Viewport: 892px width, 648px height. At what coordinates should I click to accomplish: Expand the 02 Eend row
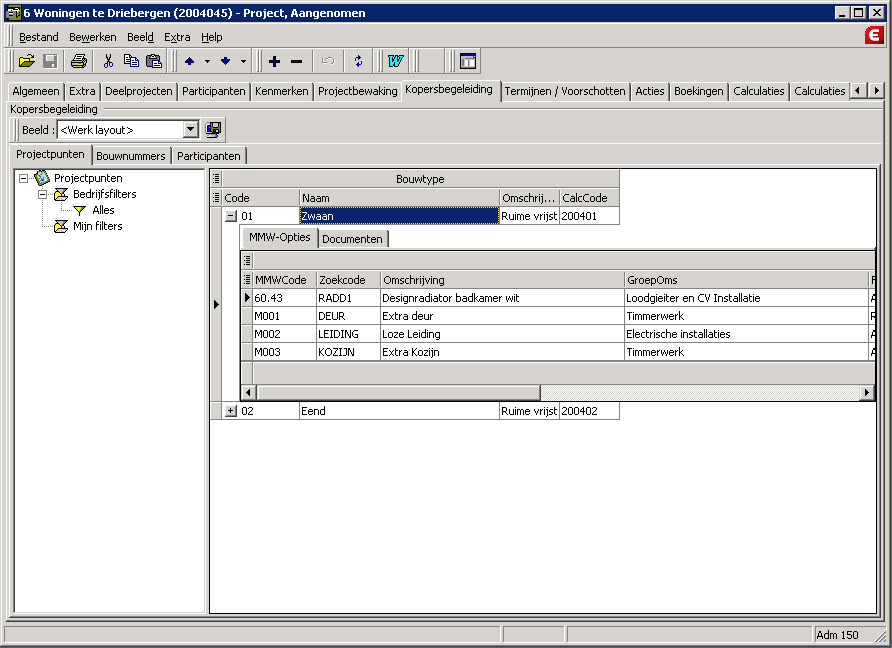[231, 411]
